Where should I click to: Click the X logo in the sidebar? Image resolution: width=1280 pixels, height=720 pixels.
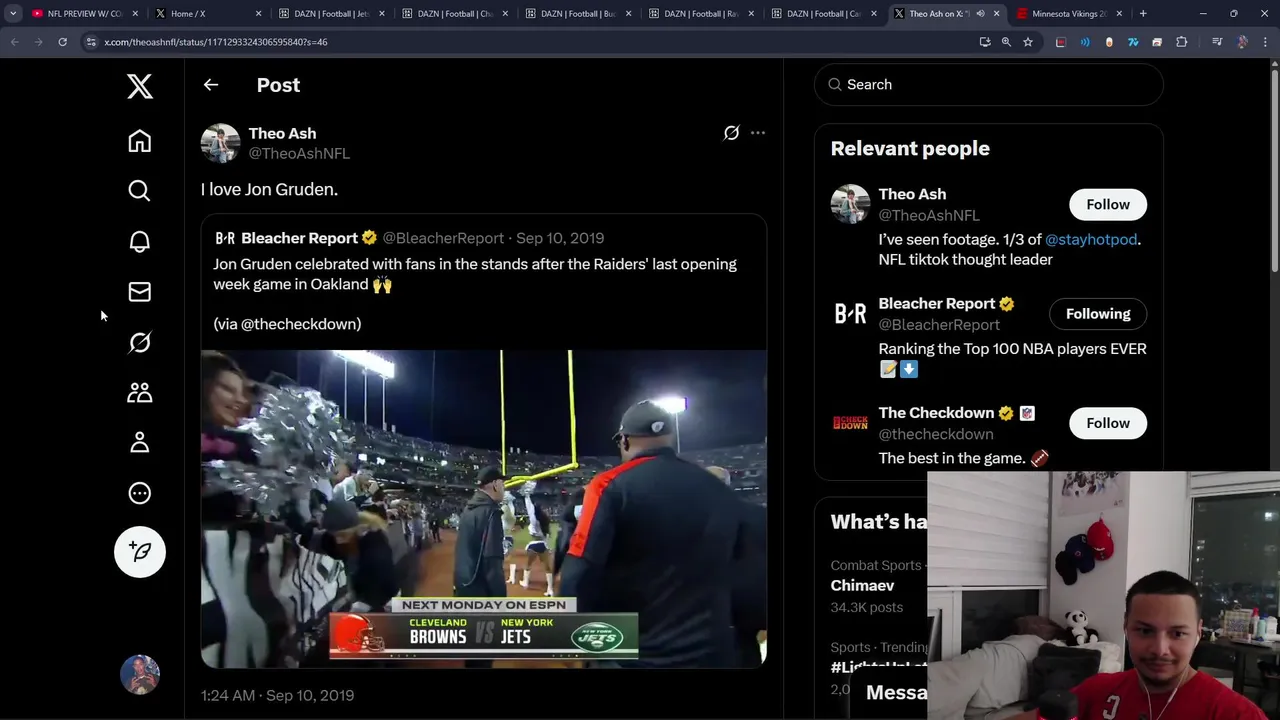point(140,86)
